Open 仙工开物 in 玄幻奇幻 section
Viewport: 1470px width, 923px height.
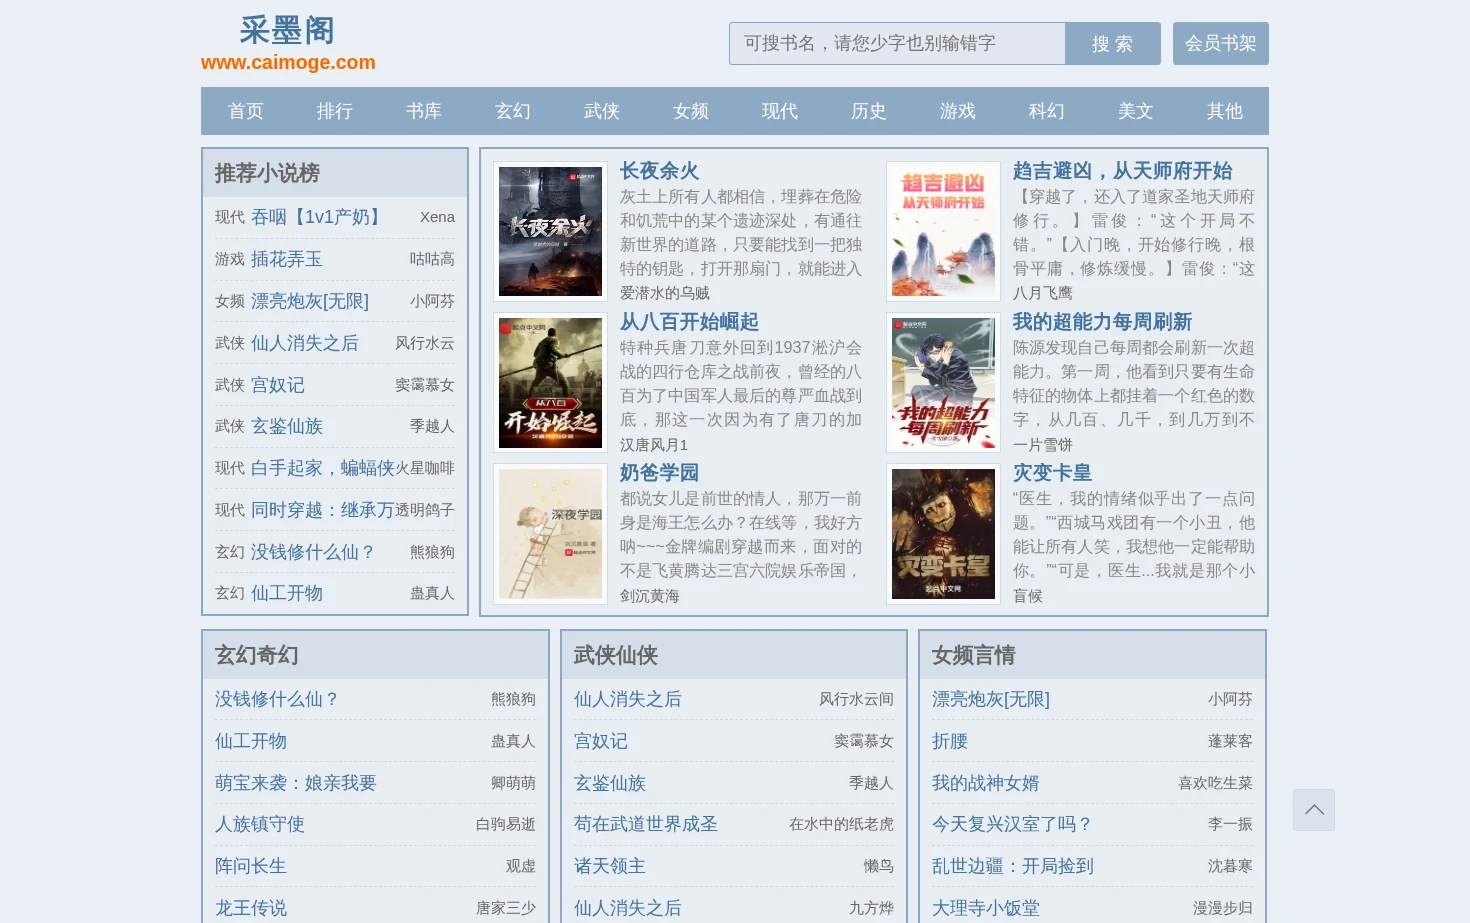click(251, 741)
